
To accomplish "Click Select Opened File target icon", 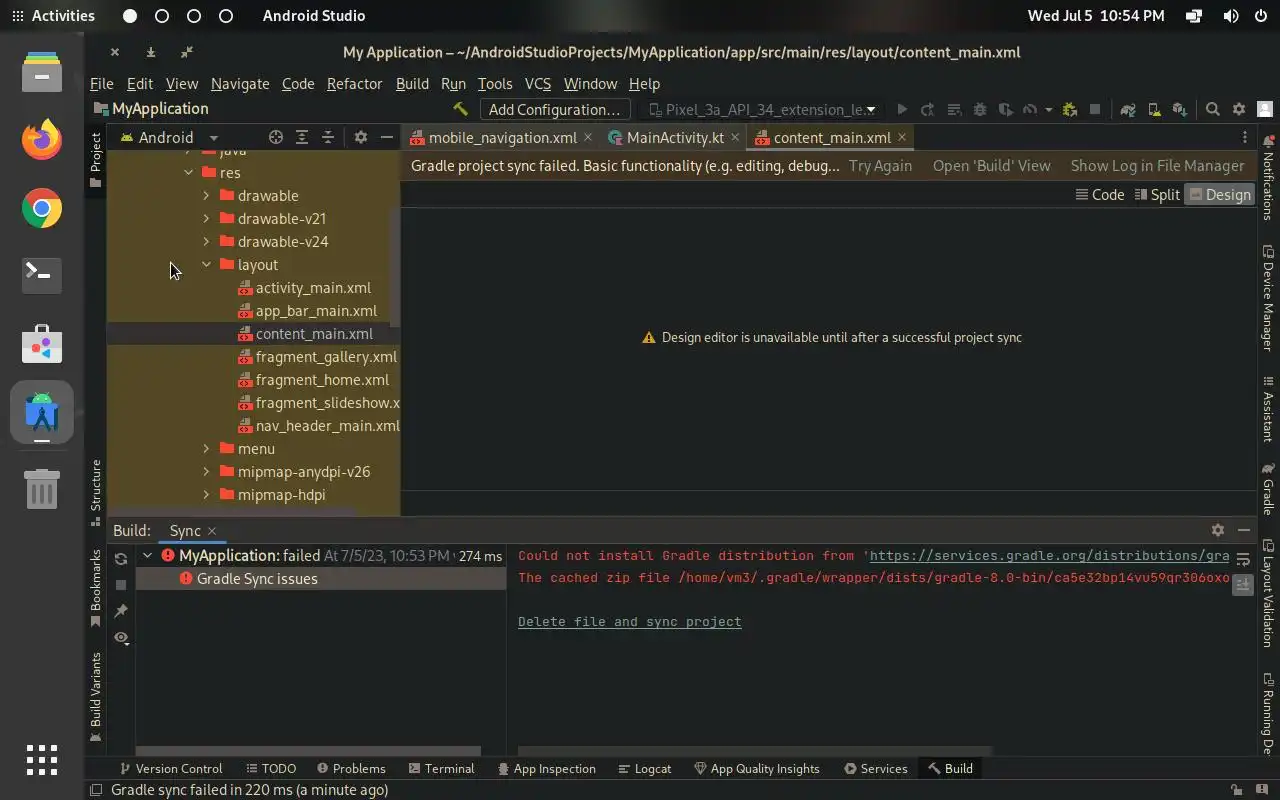I will coord(276,137).
